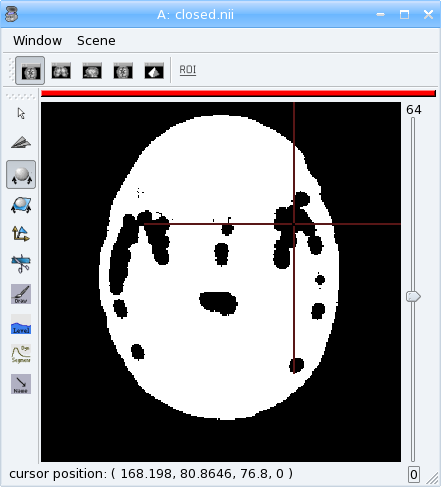
Task: Open the Window menu
Action: [x=37, y=41]
